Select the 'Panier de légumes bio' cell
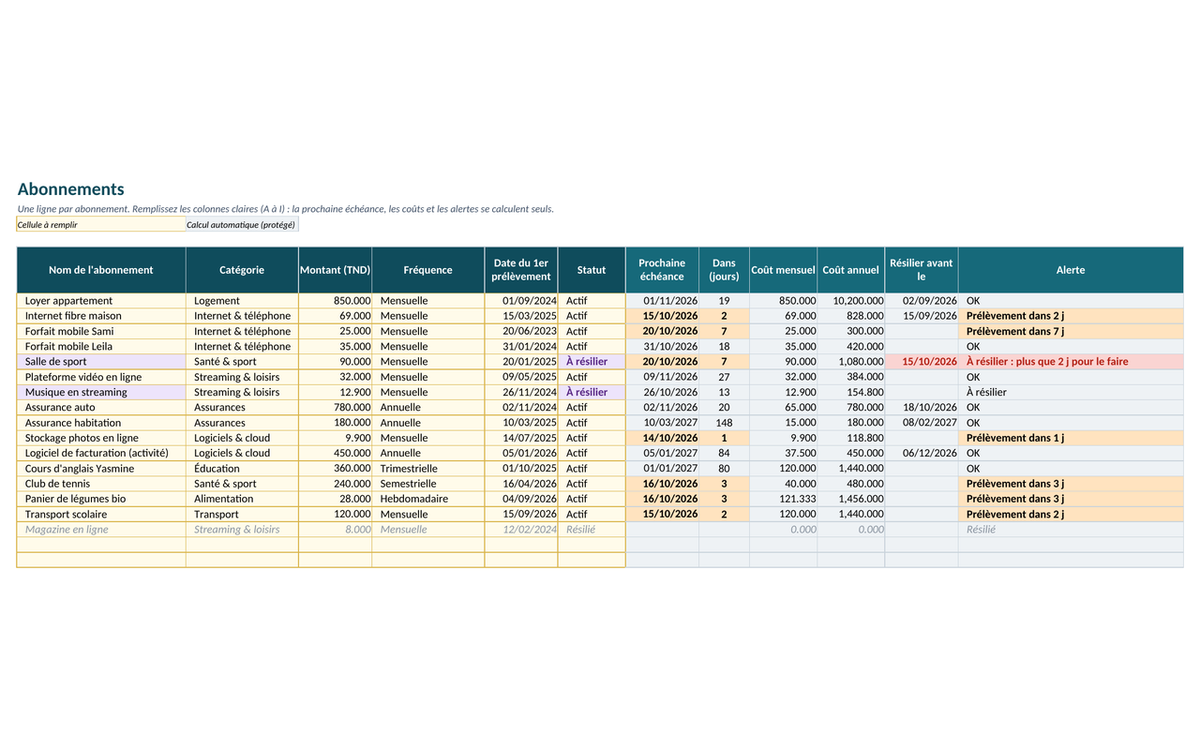The height and width of the screenshot is (750, 1200). pos(101,499)
